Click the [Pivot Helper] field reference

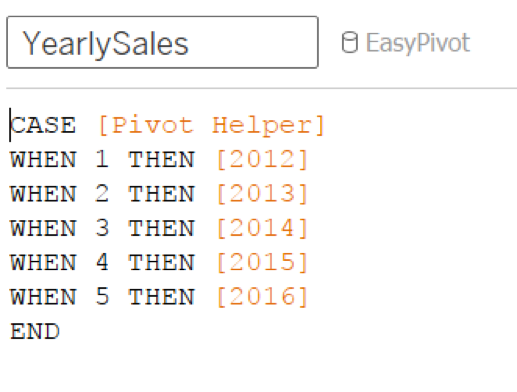pos(211,126)
